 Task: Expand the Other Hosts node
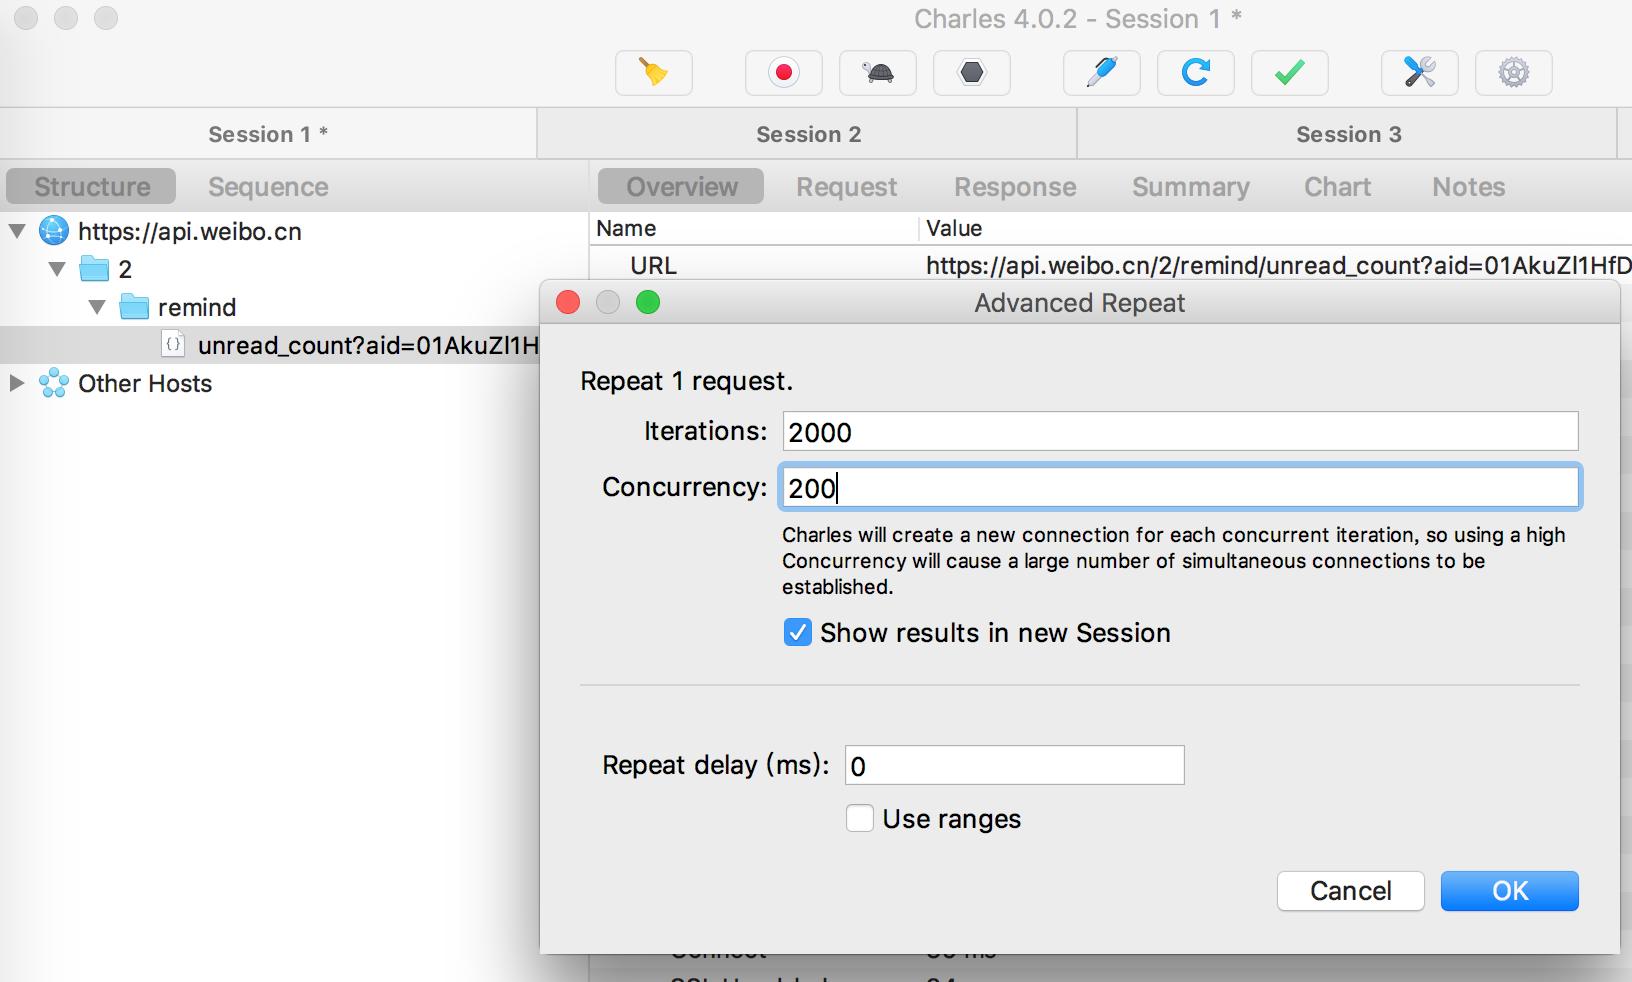(x=17, y=383)
